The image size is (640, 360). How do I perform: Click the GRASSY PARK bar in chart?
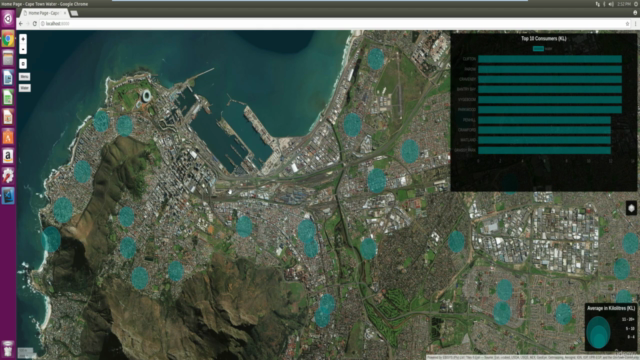pyautogui.click(x=544, y=150)
